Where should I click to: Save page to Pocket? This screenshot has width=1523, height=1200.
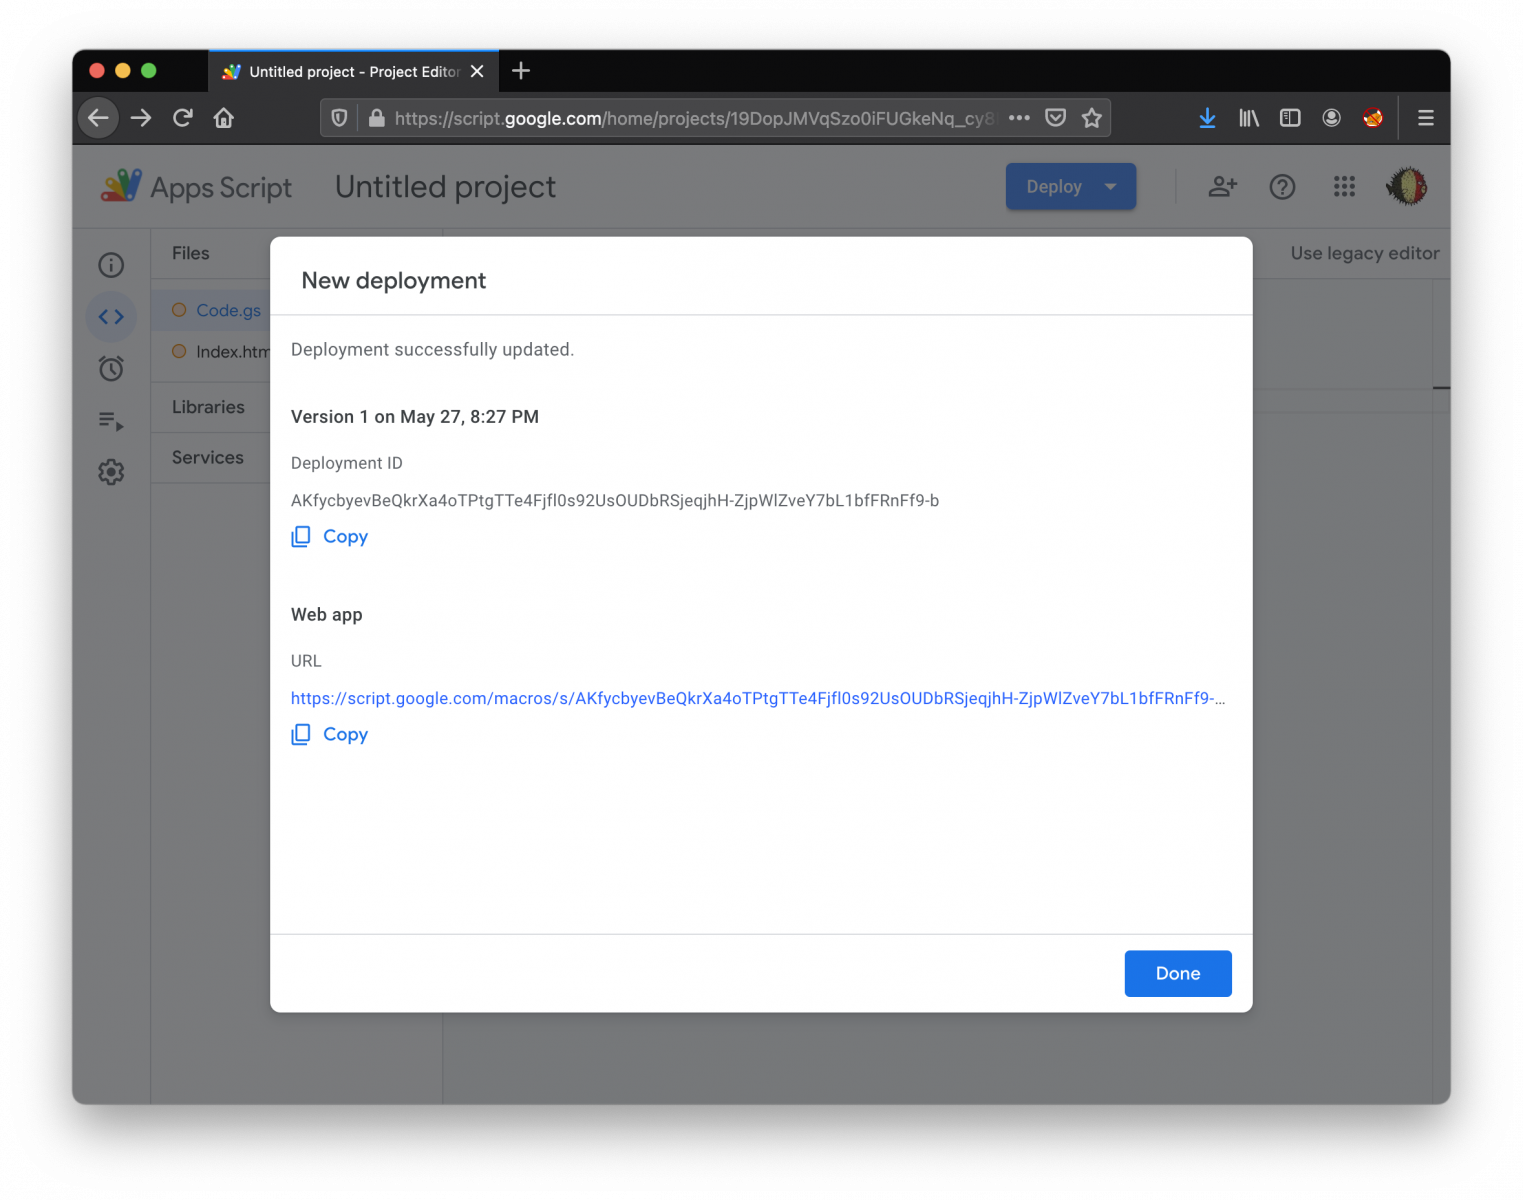tap(1055, 118)
